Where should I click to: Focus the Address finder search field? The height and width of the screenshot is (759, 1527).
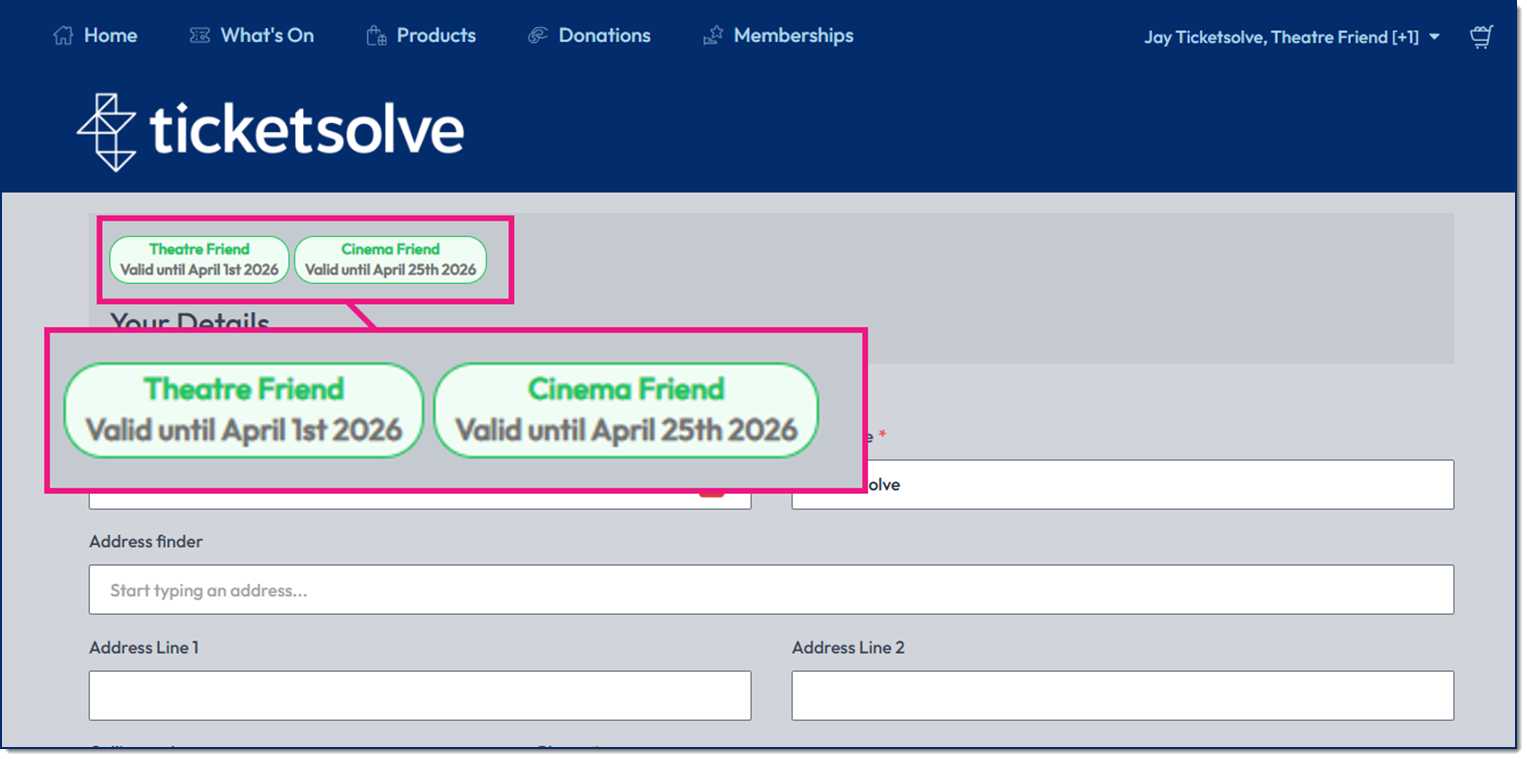(x=771, y=590)
